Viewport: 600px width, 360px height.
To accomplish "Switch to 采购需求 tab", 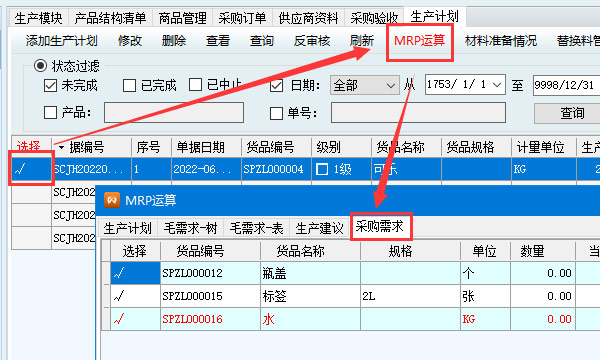I will 381,226.
